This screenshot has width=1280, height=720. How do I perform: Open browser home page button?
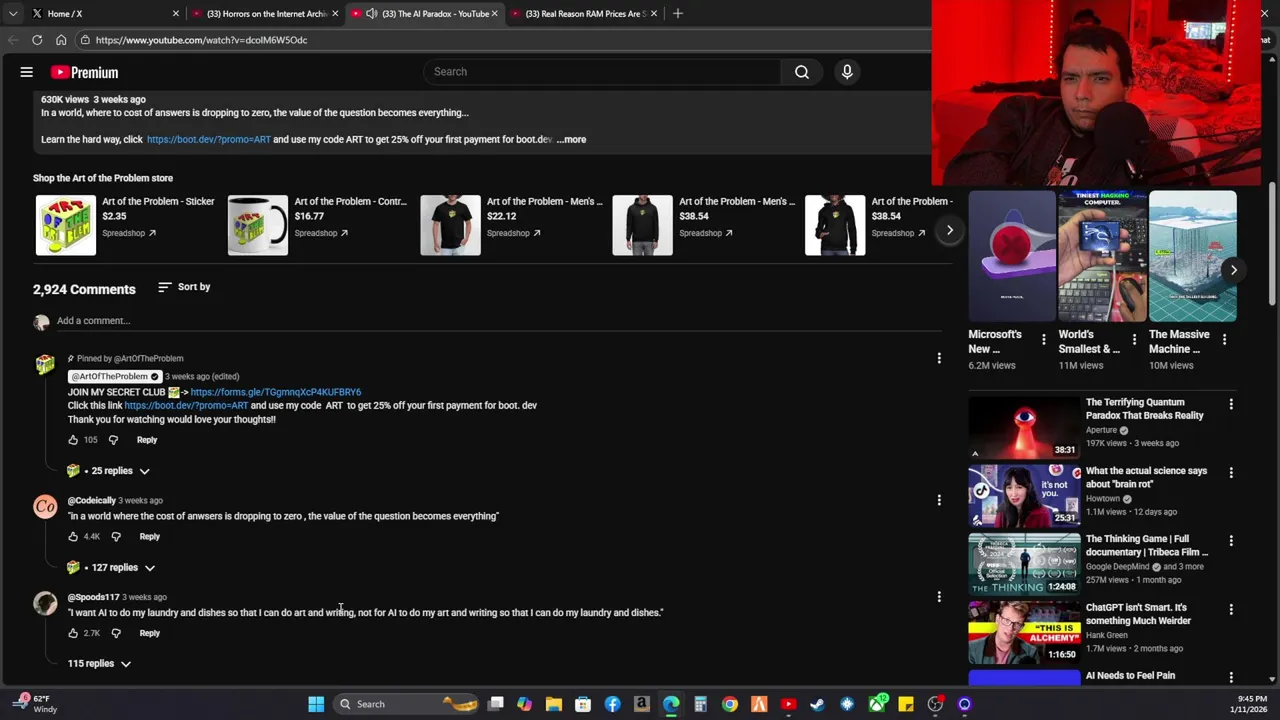pyautogui.click(x=61, y=40)
